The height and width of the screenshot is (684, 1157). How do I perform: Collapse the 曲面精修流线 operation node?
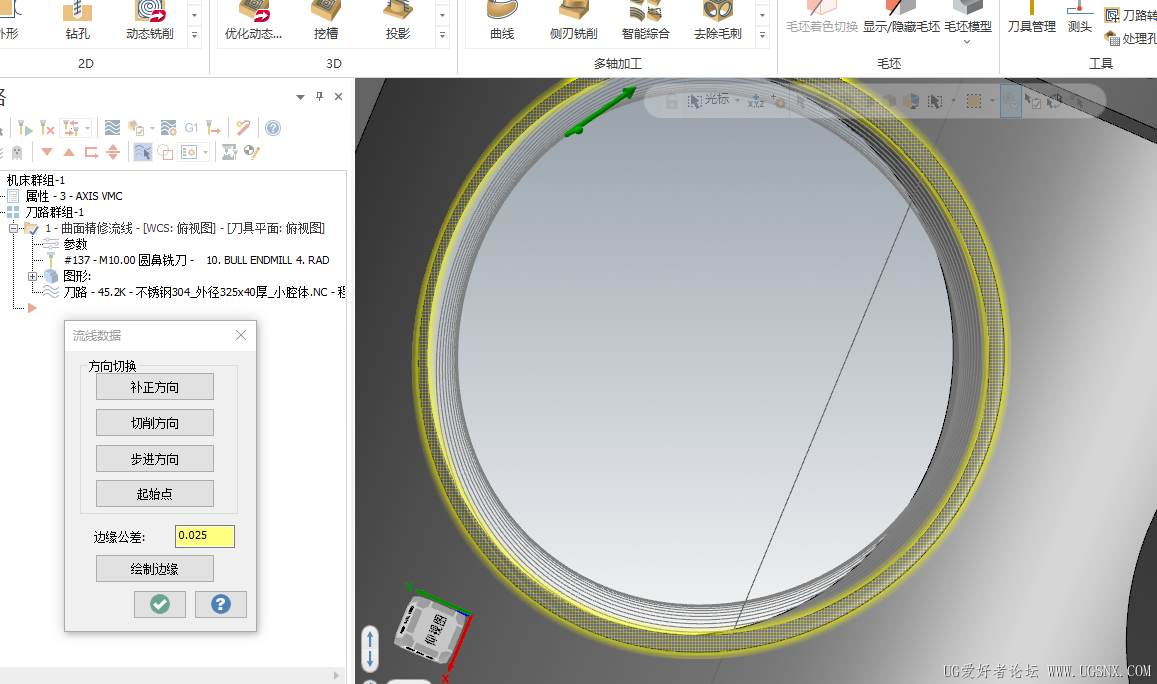point(15,228)
